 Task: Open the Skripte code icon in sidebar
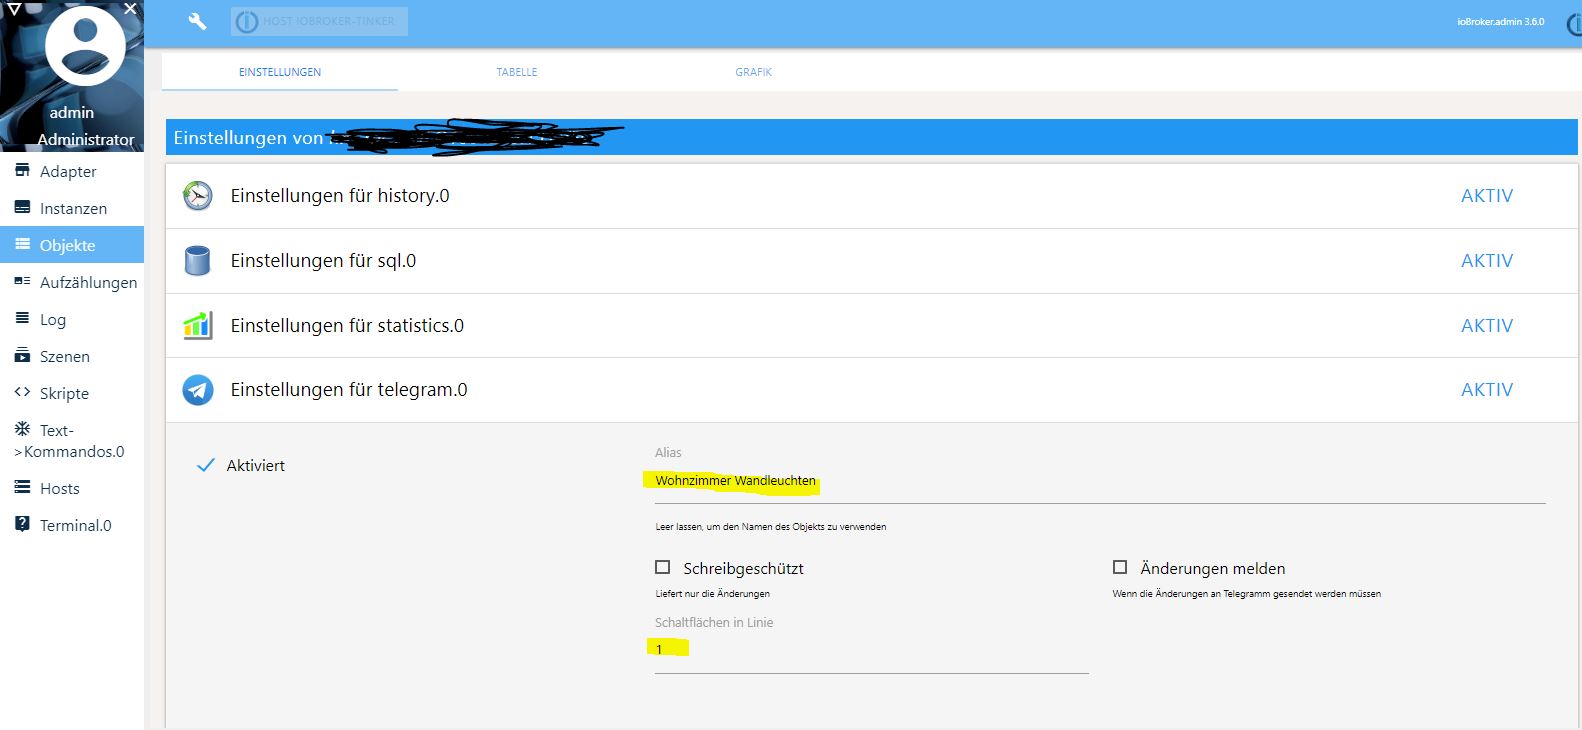pos(22,392)
